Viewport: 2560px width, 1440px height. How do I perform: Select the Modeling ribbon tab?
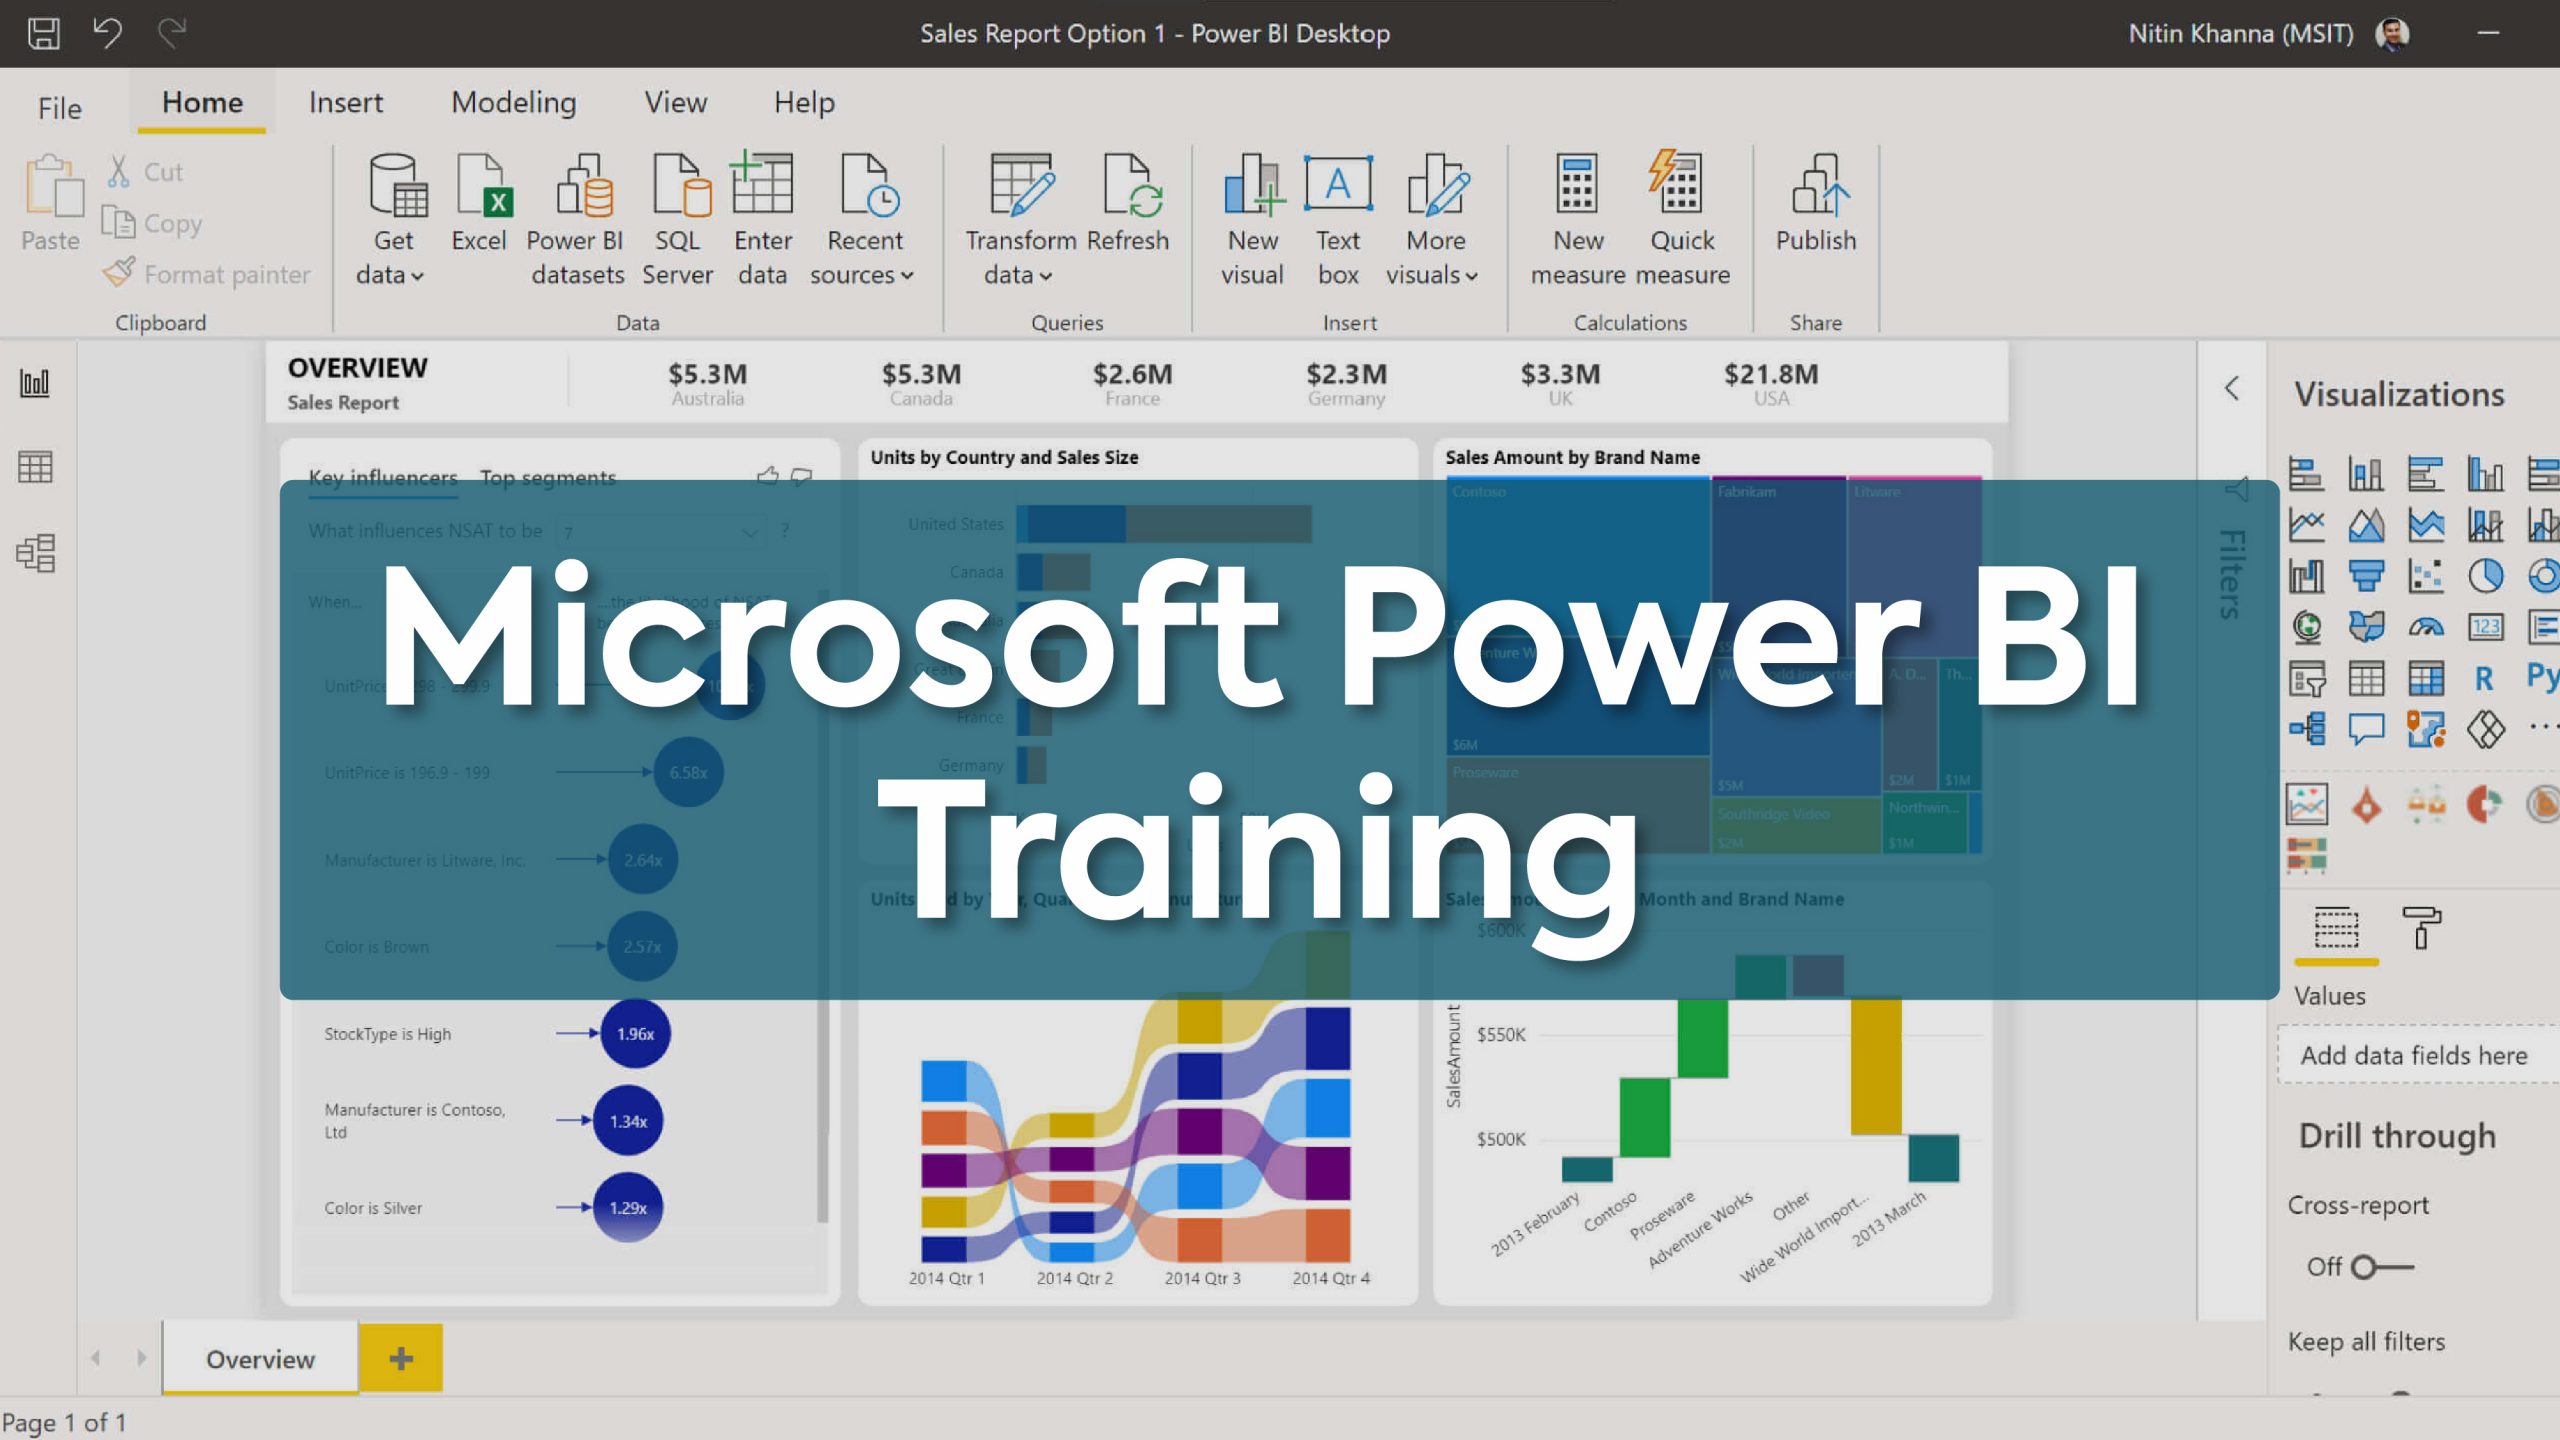[x=513, y=102]
